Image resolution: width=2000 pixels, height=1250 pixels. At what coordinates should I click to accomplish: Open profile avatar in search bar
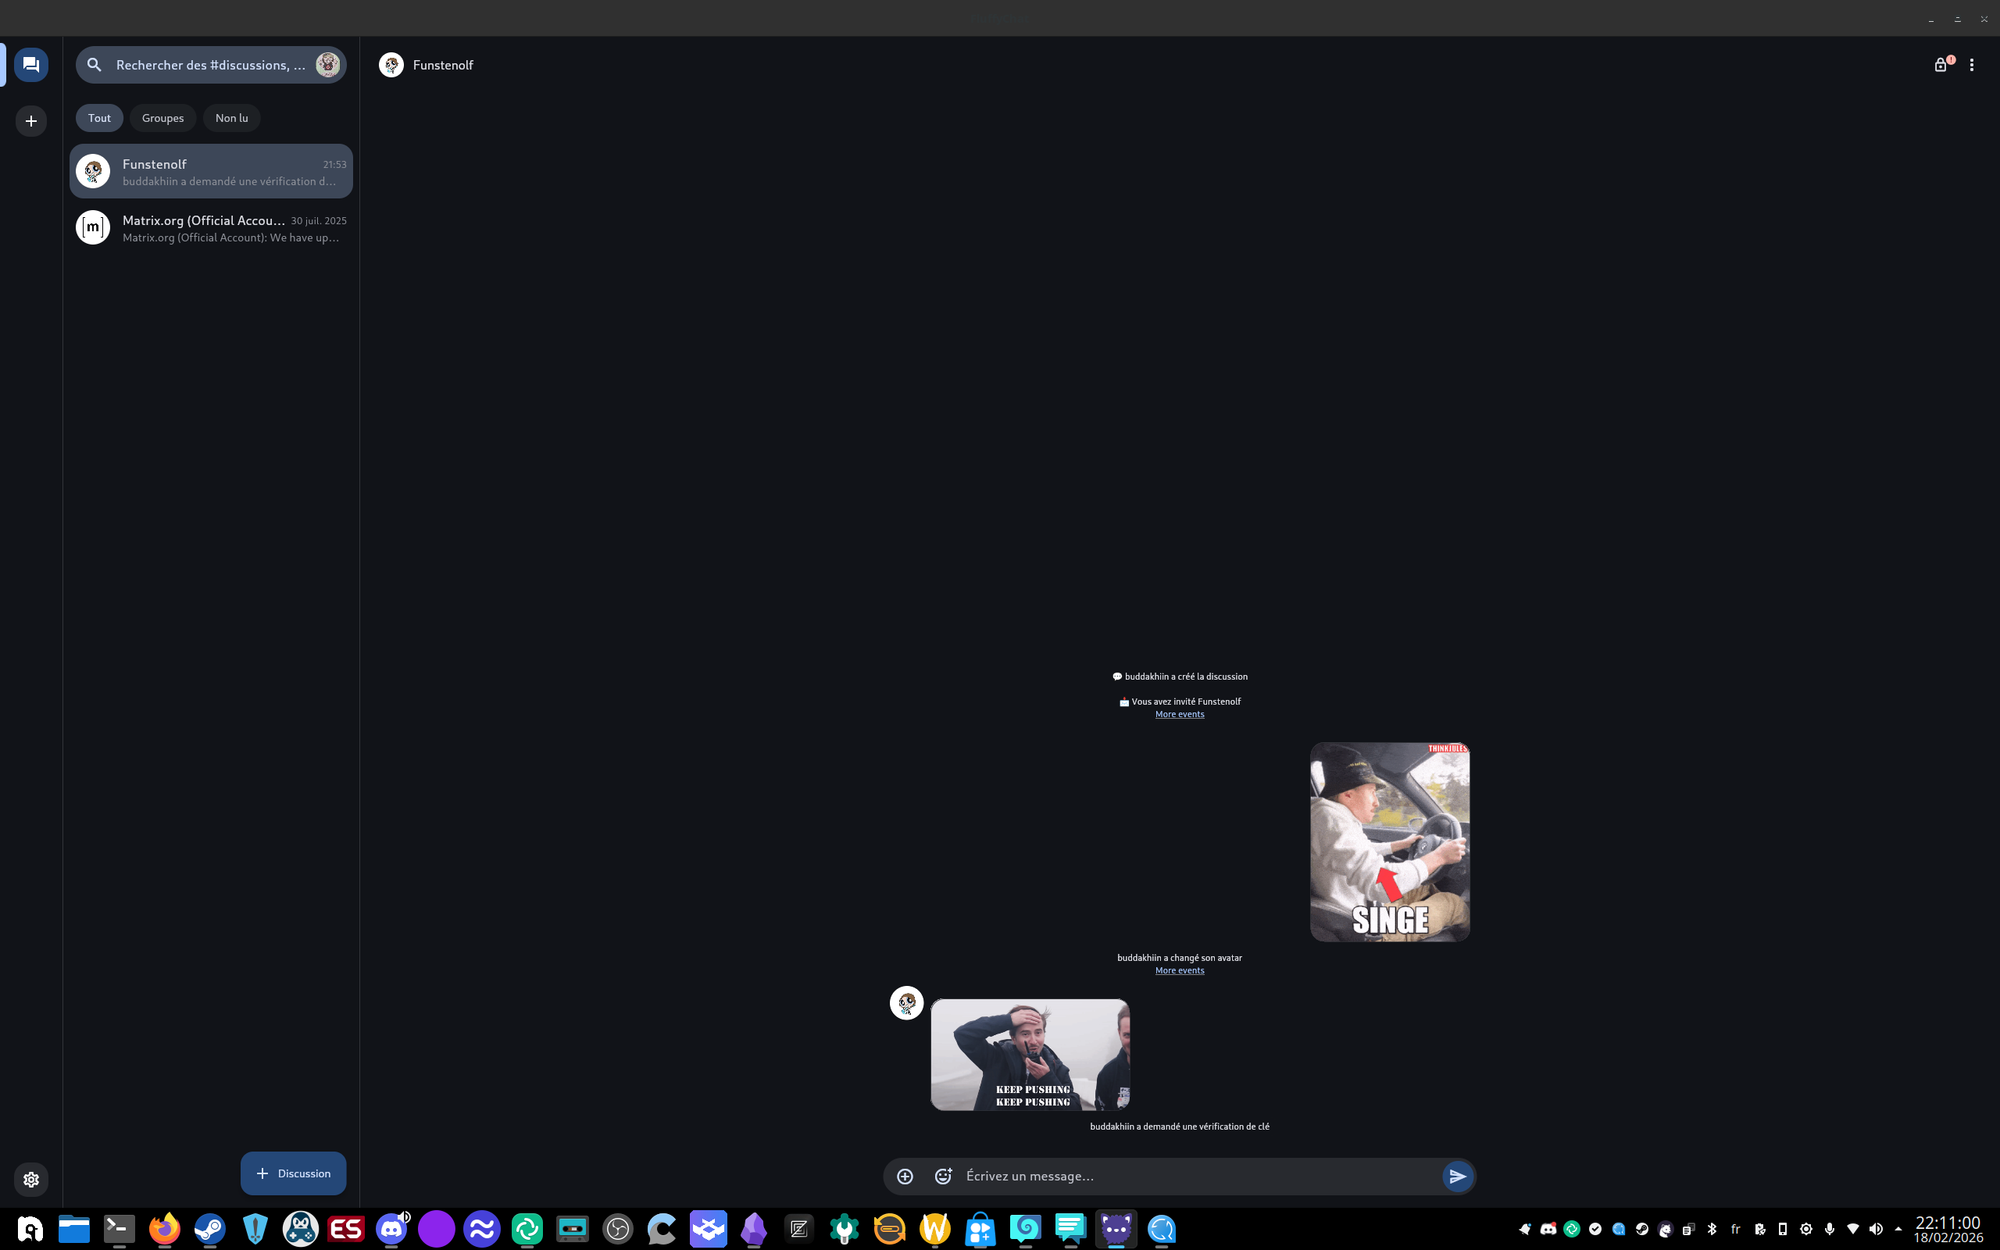coord(327,65)
